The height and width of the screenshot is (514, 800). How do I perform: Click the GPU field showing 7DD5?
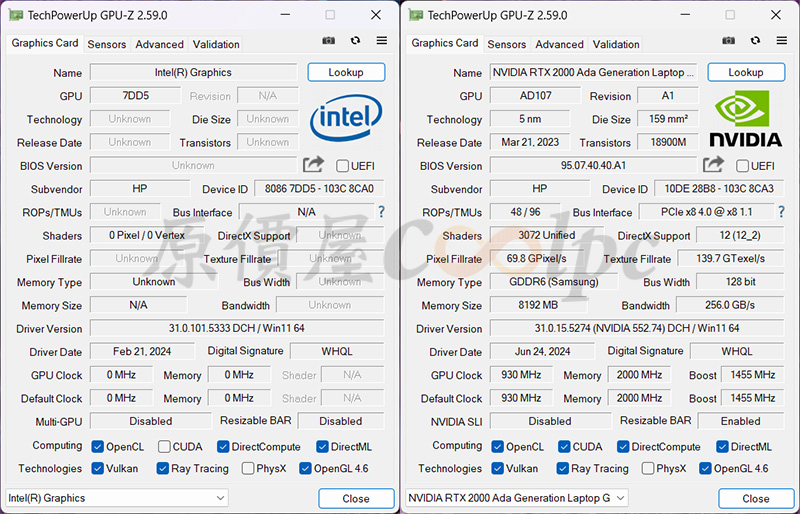click(x=135, y=95)
